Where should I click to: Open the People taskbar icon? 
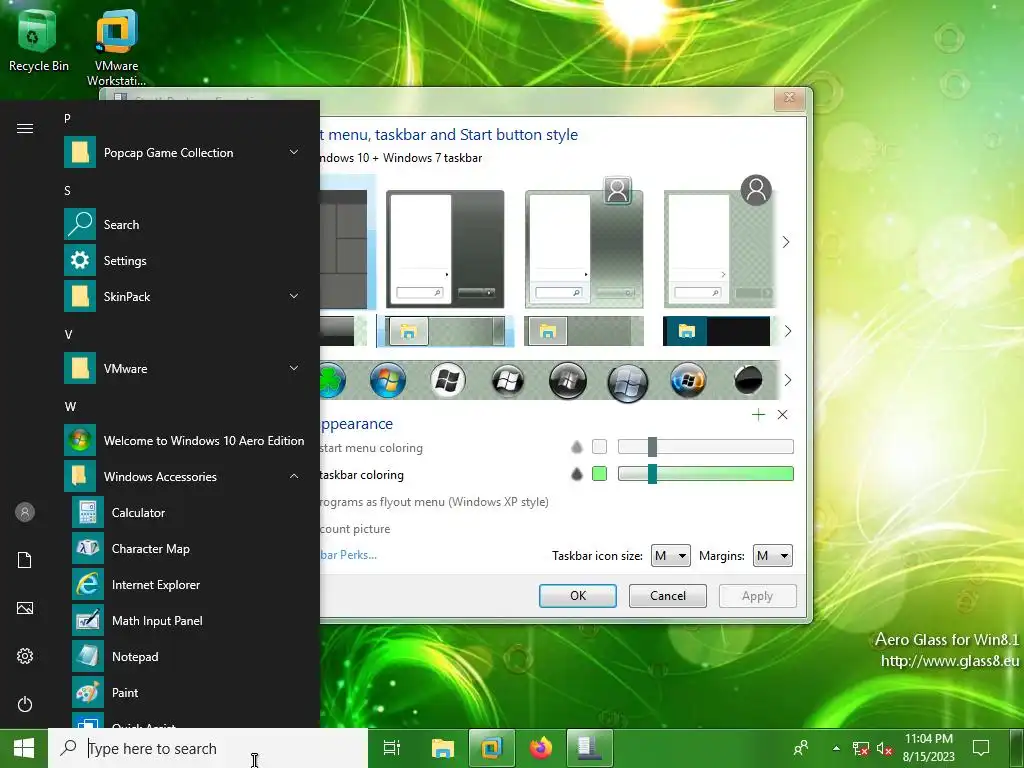click(801, 748)
